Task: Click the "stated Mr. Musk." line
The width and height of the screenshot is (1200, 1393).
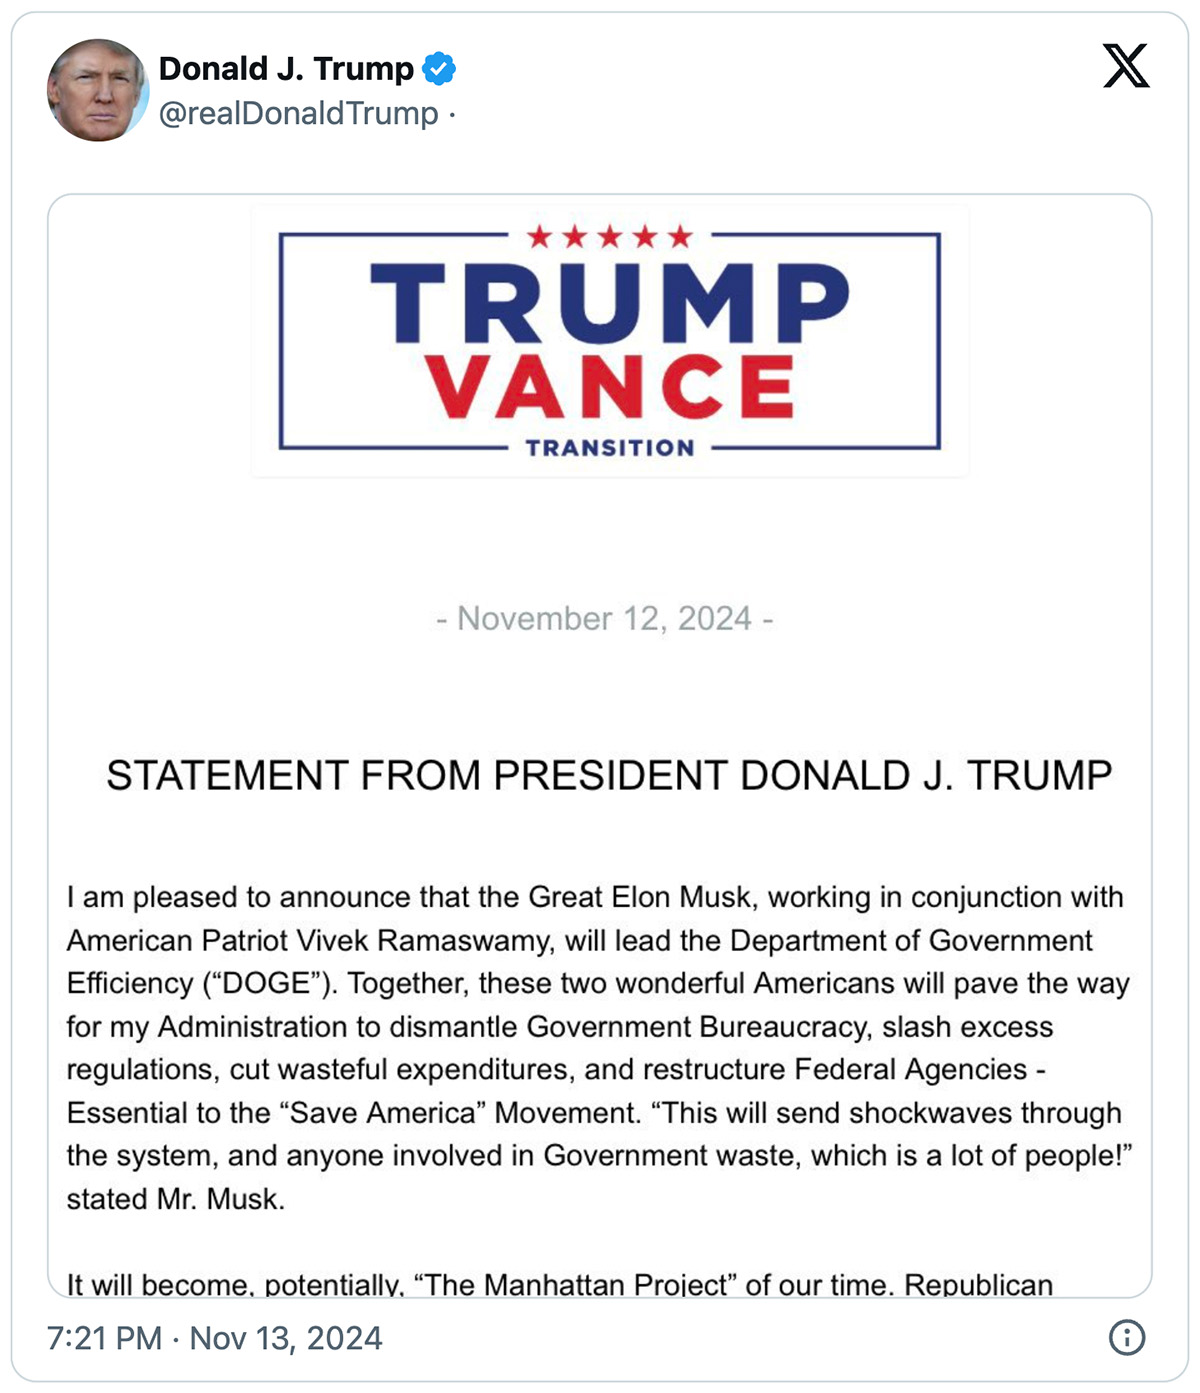Action: pos(176,1199)
